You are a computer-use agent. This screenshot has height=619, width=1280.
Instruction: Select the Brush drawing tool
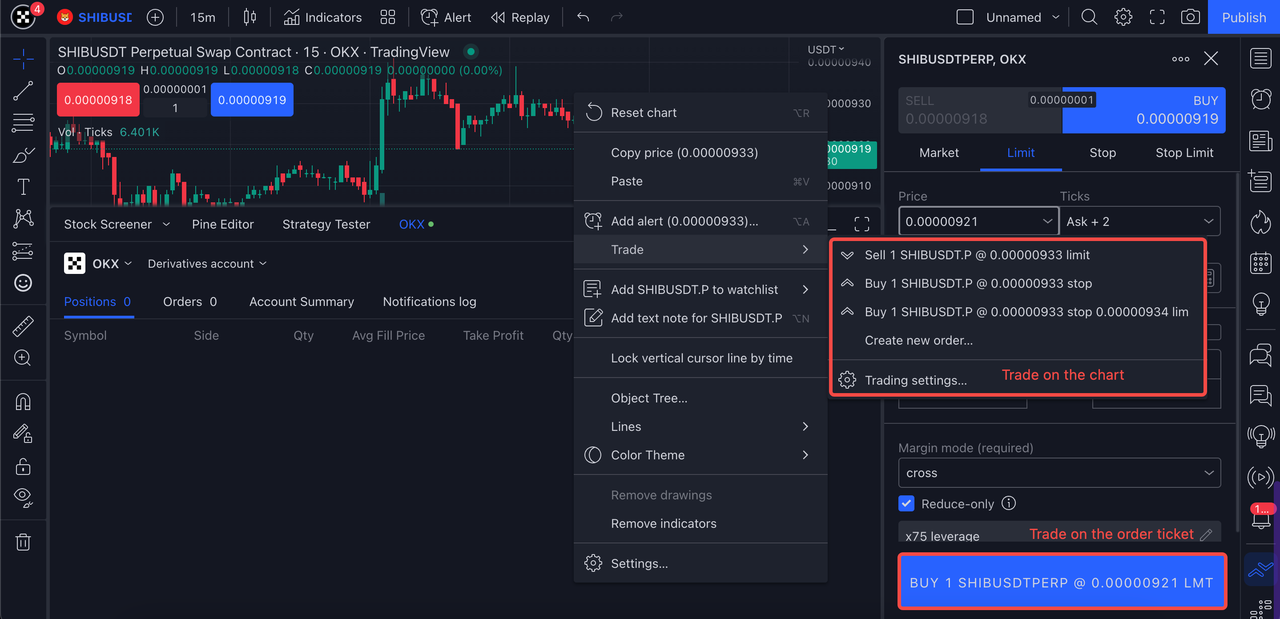point(24,154)
